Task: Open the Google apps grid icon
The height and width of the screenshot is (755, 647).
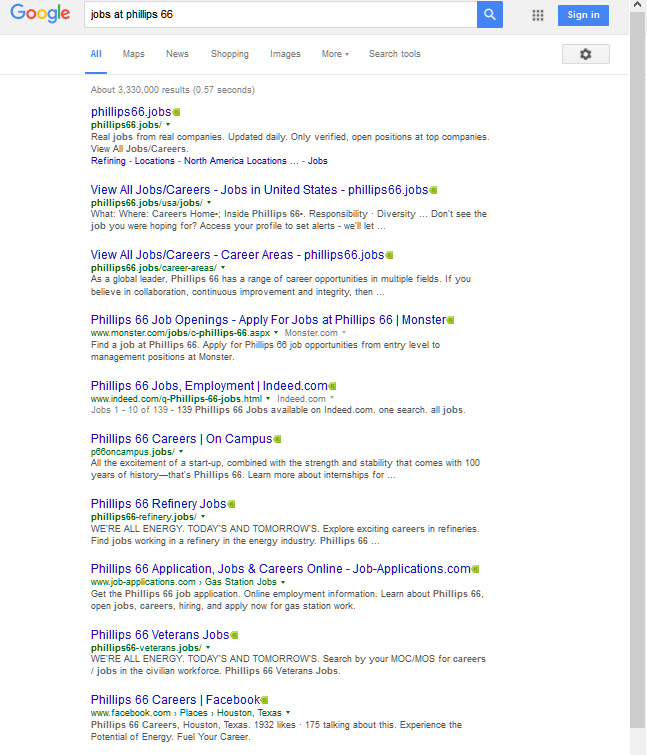Action: pyautogui.click(x=538, y=15)
